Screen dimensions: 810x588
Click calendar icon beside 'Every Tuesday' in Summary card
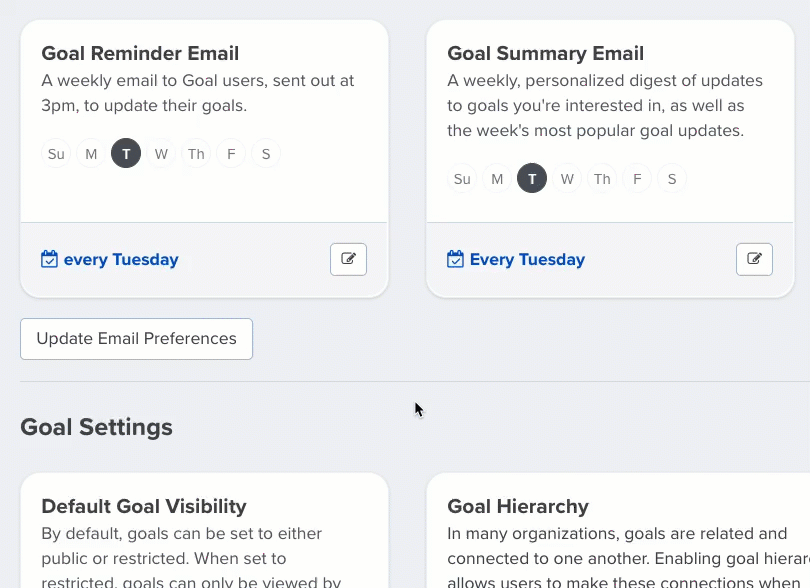(455, 259)
